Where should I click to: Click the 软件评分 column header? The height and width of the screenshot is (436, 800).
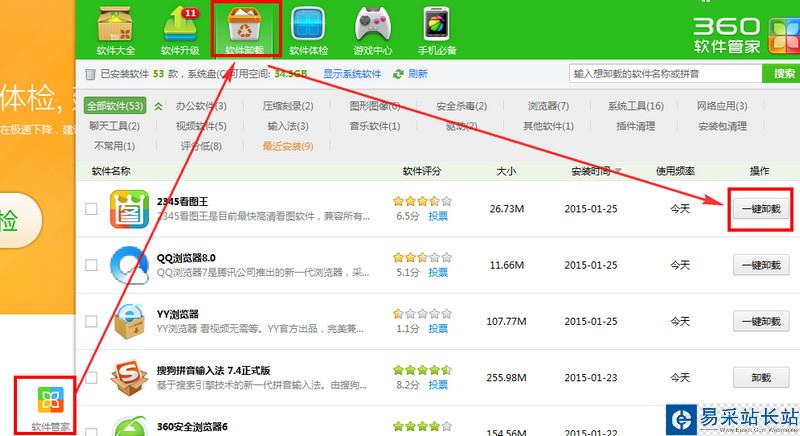click(421, 171)
